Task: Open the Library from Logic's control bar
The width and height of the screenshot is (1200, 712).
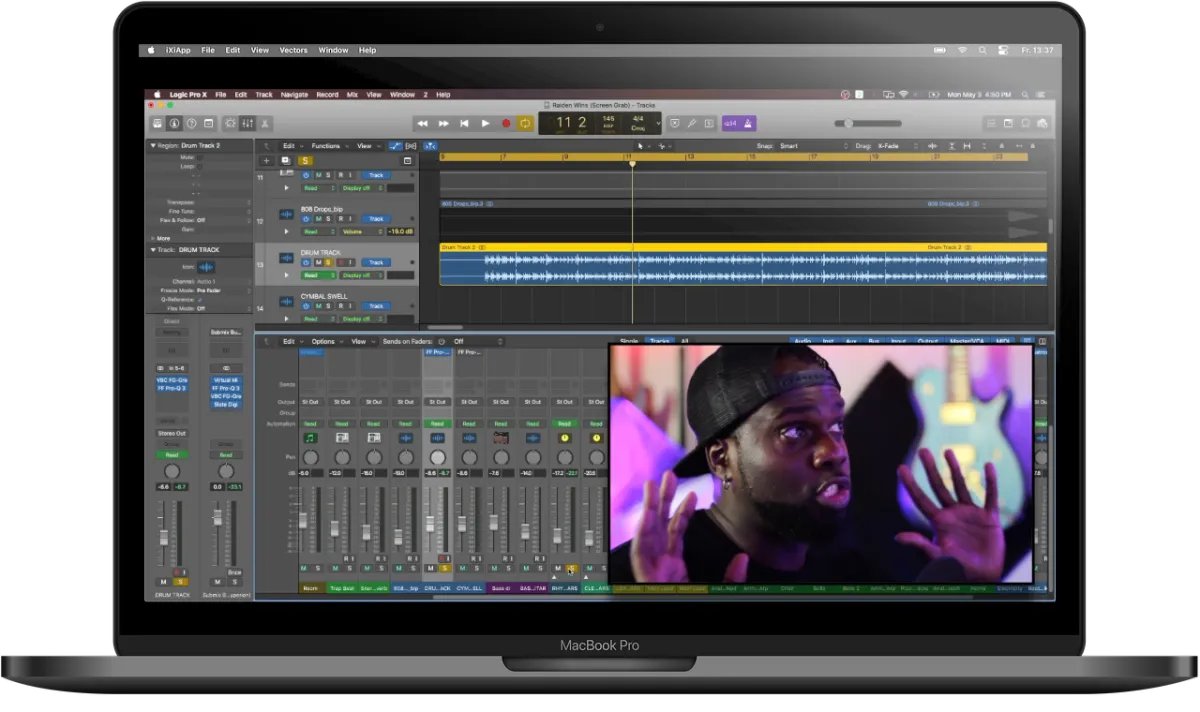Action: tap(158, 123)
